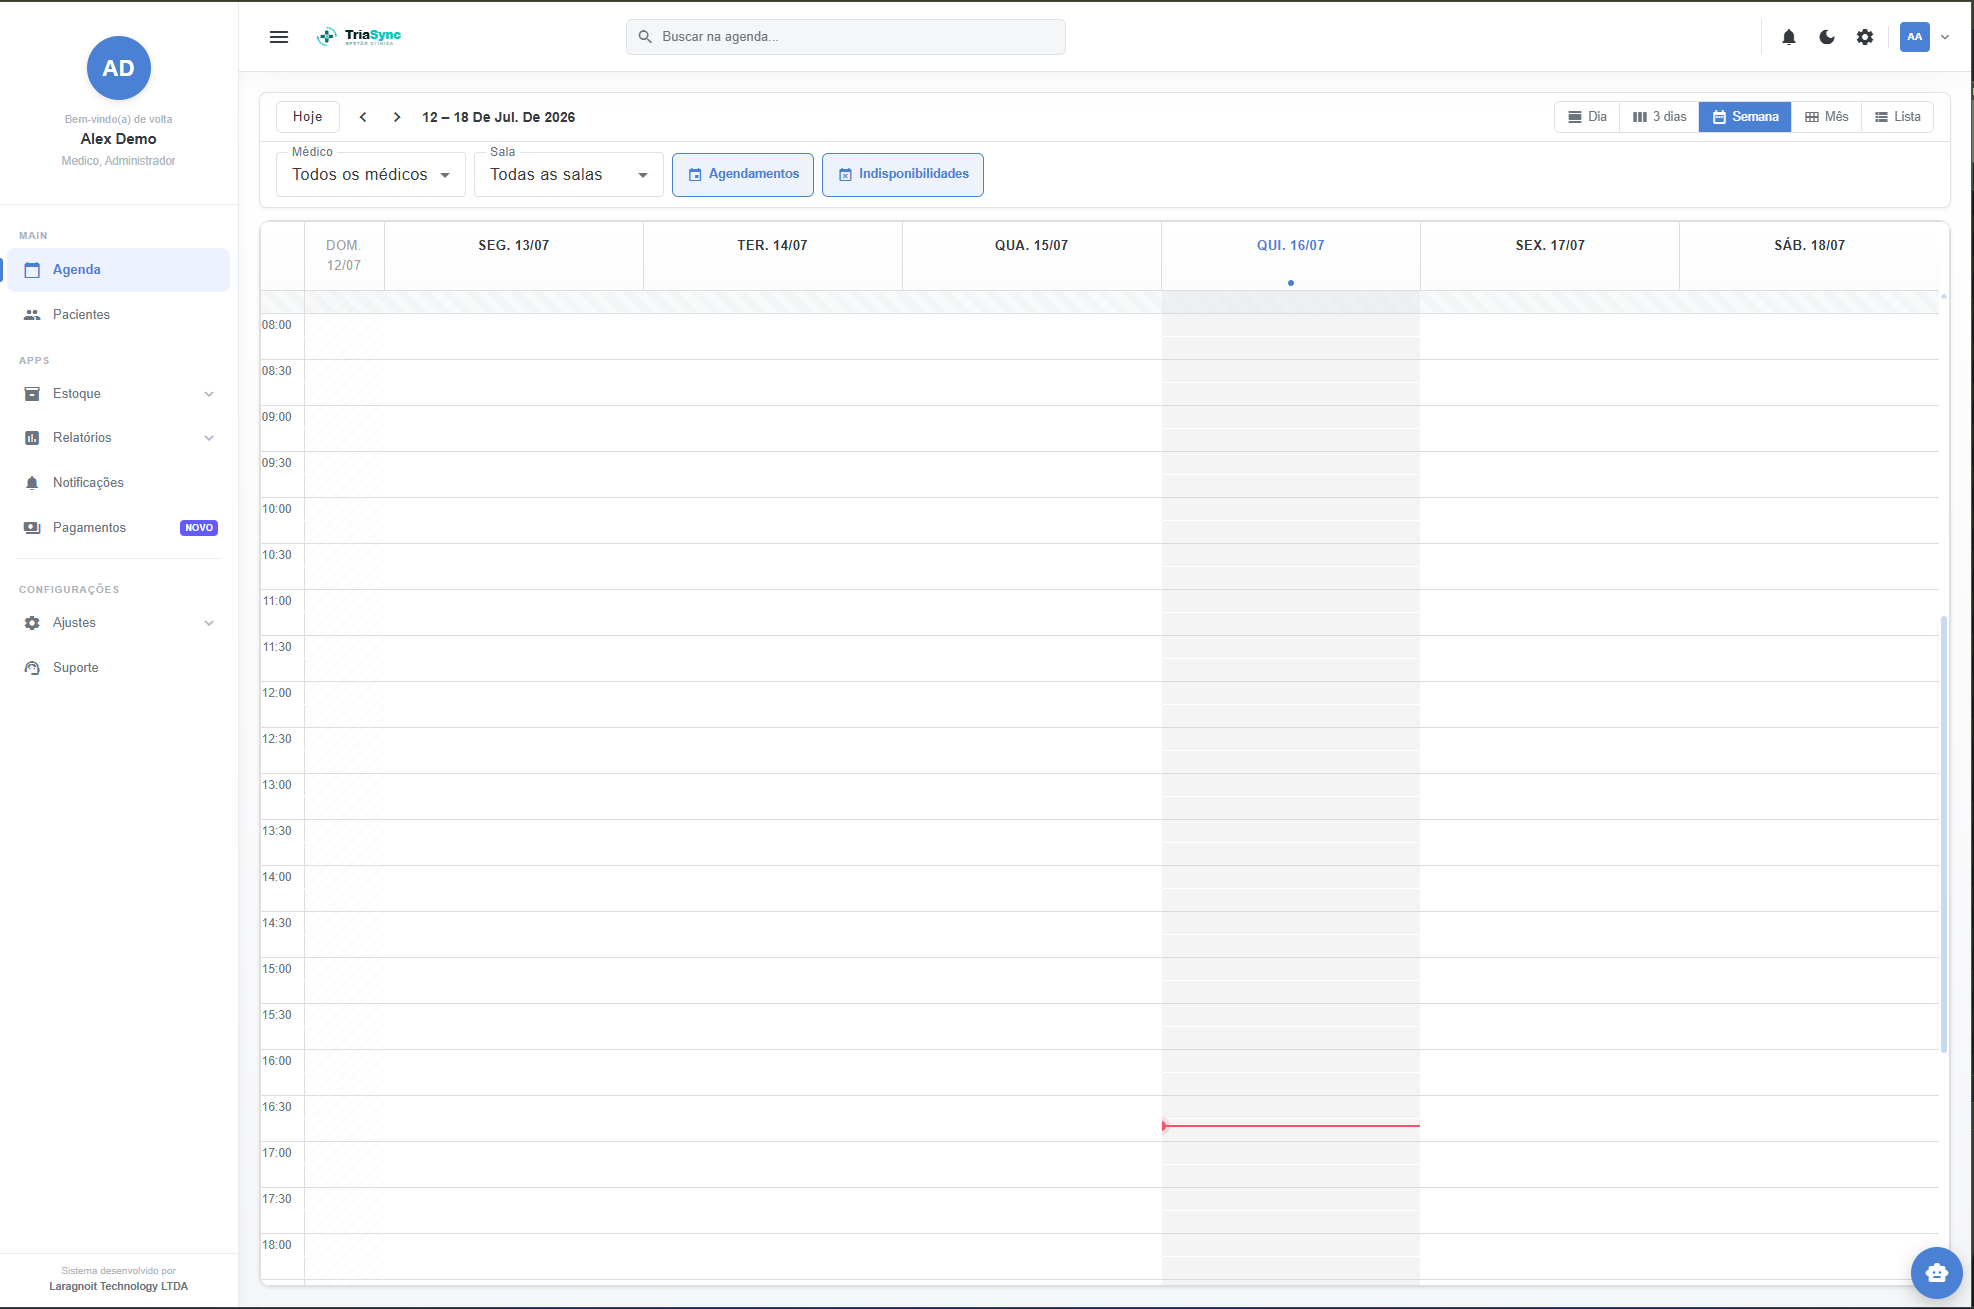Click the Hoje button

click(308, 117)
